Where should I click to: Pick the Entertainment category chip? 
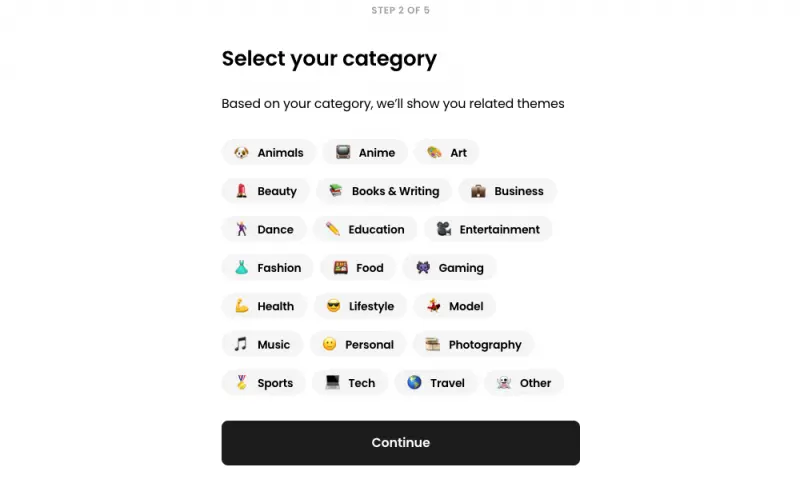click(488, 229)
